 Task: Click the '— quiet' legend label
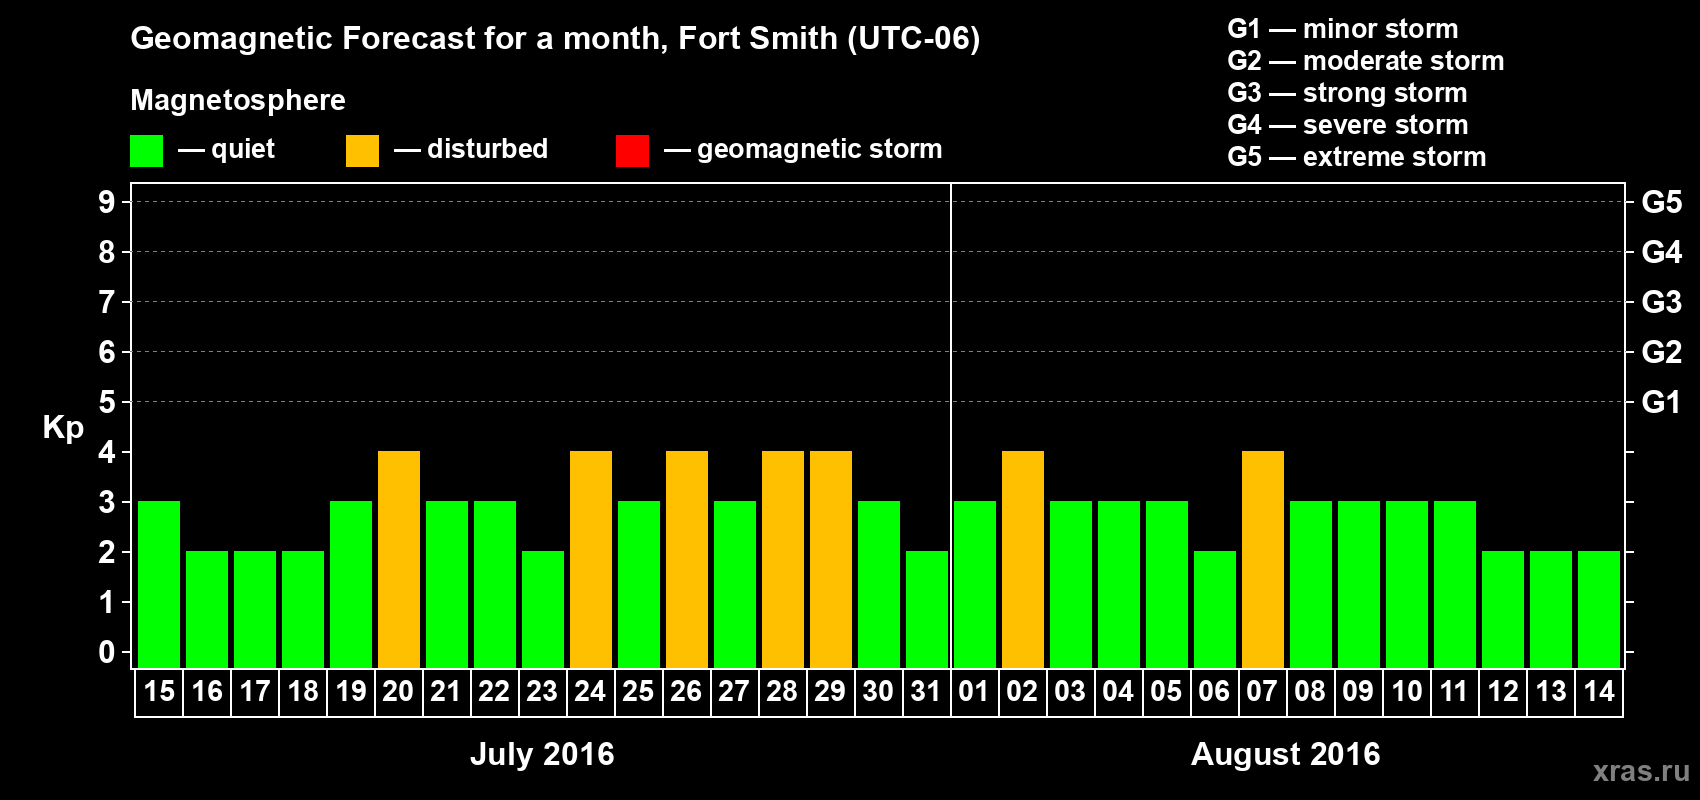pos(226,149)
